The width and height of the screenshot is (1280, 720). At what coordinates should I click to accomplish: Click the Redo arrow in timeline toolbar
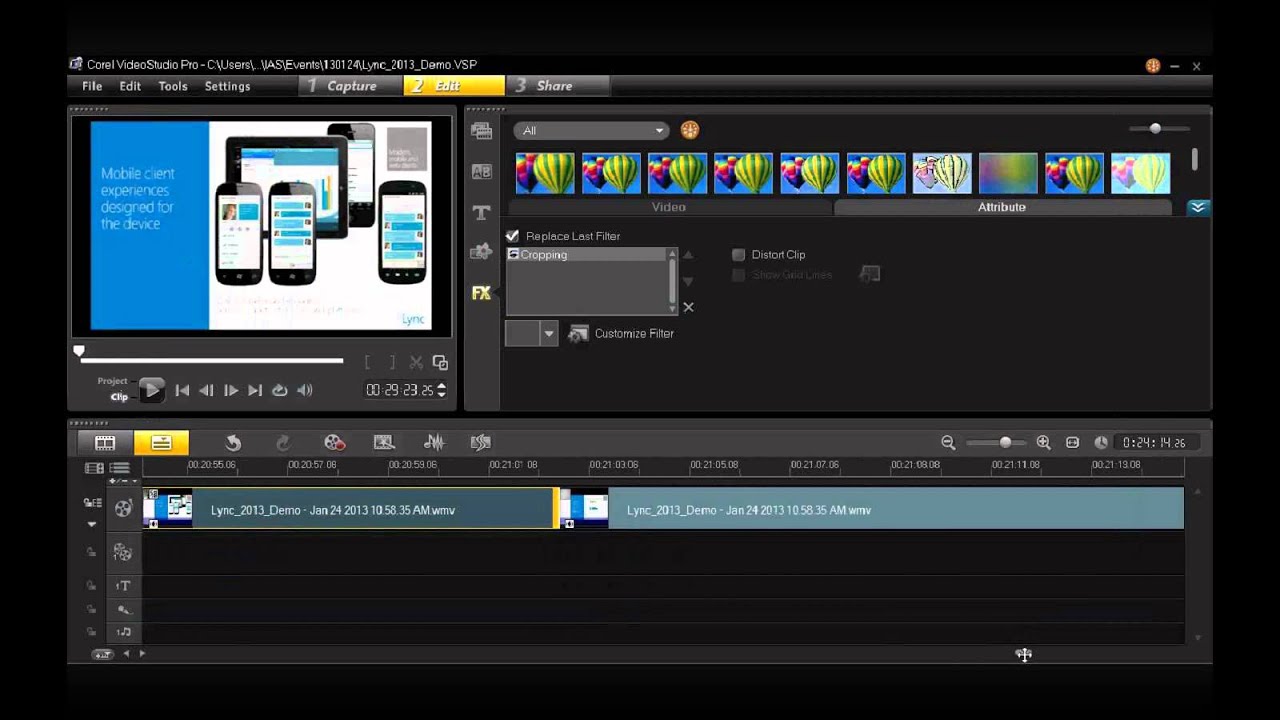pos(283,442)
